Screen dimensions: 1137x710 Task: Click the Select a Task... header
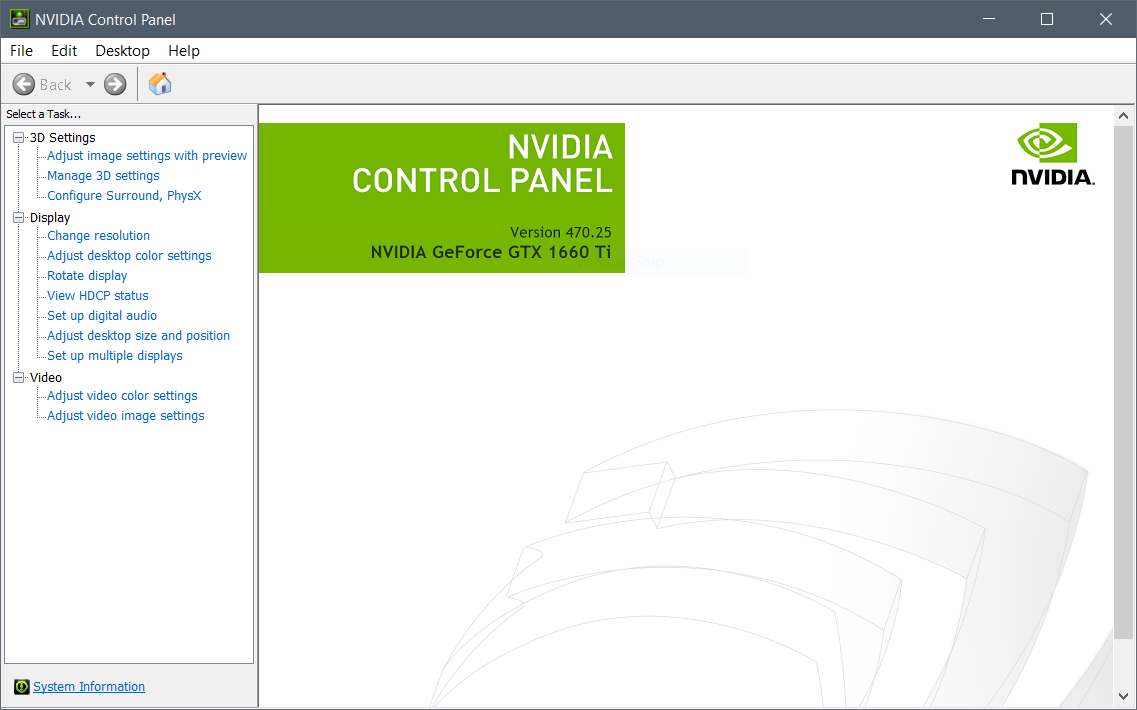[x=44, y=114]
